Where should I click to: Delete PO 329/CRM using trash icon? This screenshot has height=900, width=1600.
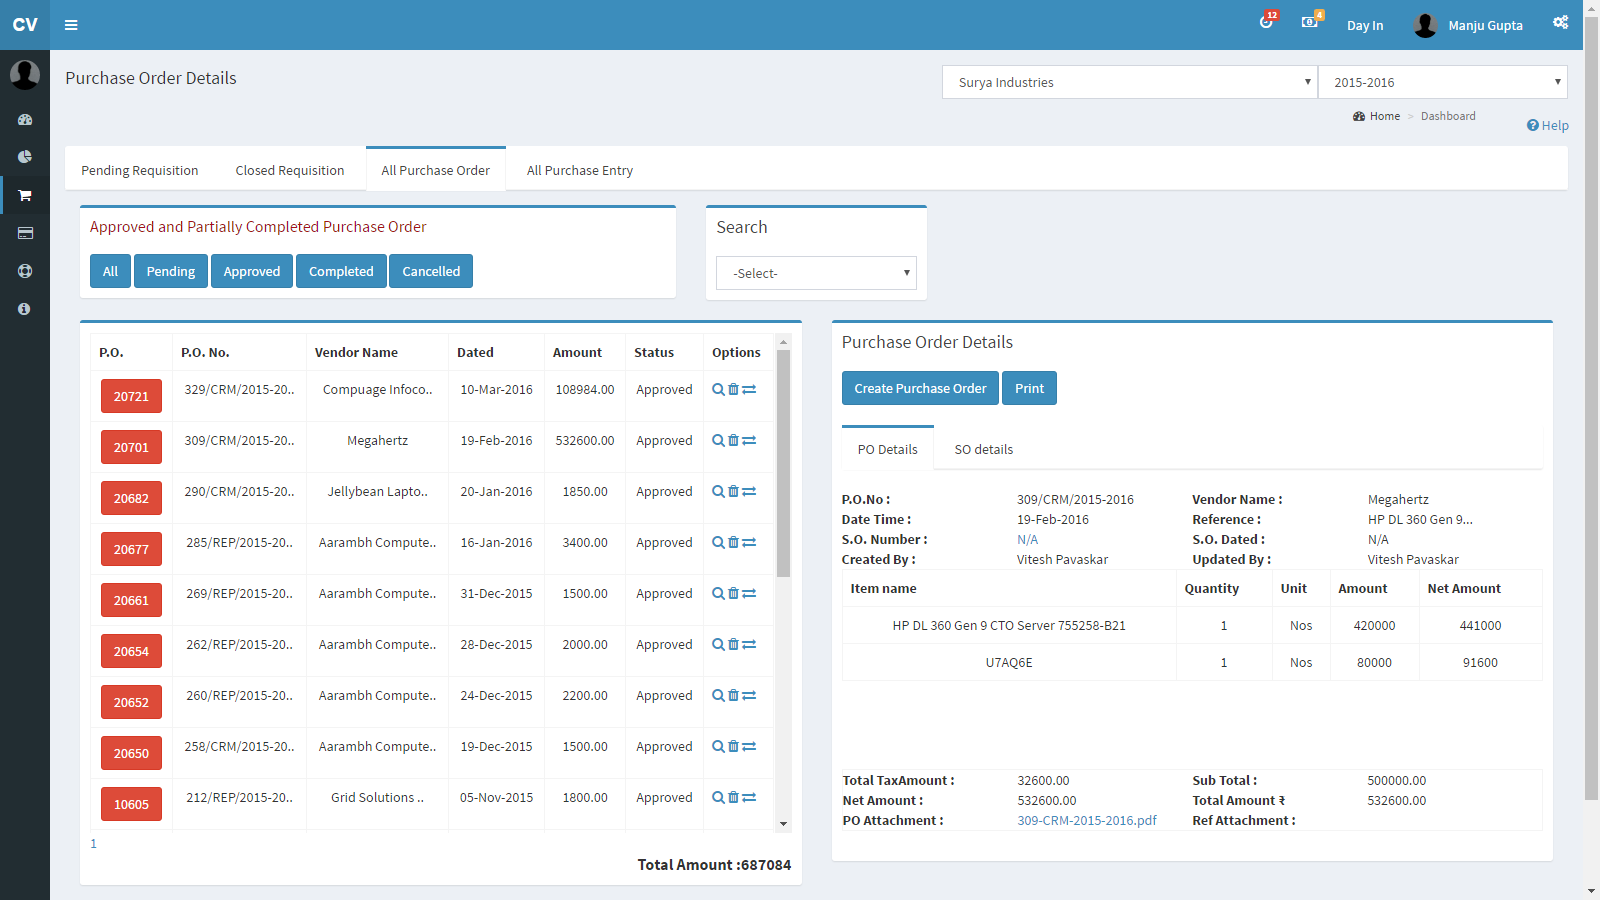[x=733, y=389]
